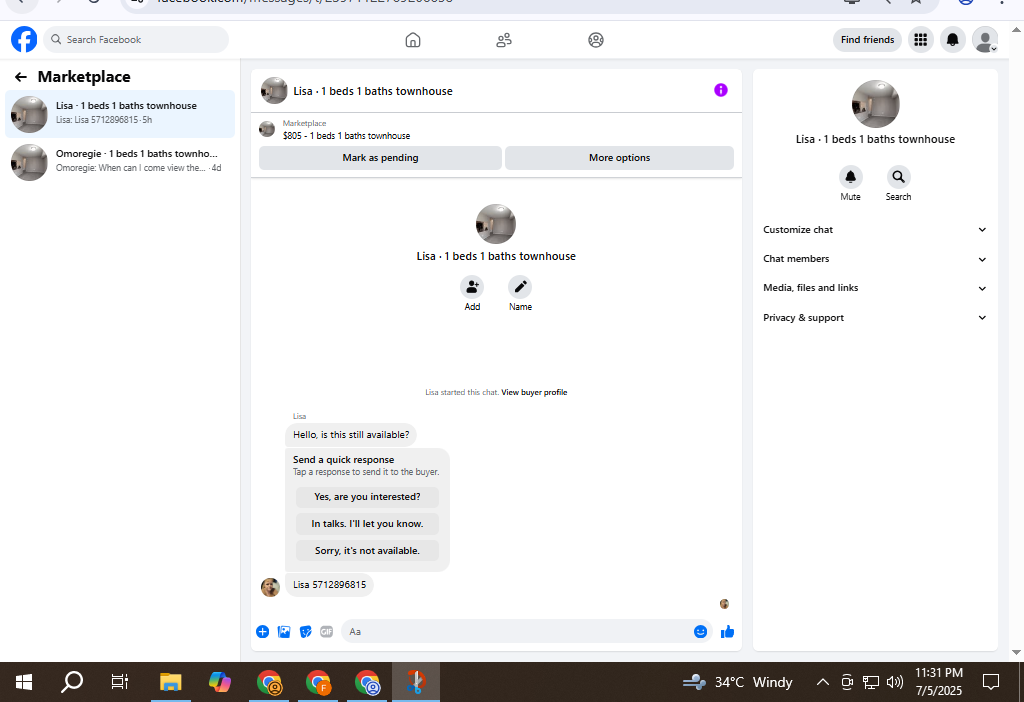1024x702 pixels.
Task: Open Windows action center notifications
Action: [991, 682]
